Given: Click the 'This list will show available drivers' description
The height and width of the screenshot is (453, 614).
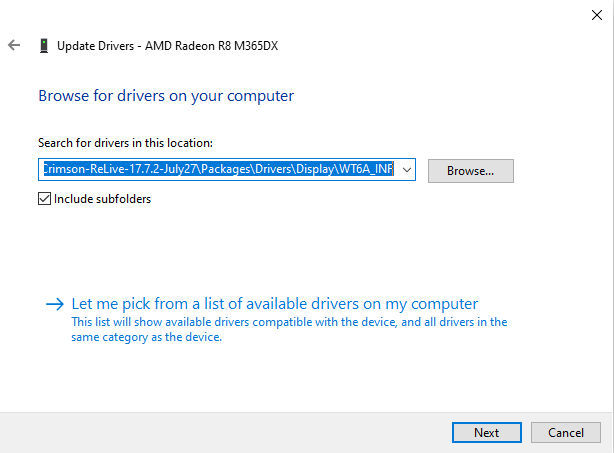Looking at the screenshot, I should (289, 329).
